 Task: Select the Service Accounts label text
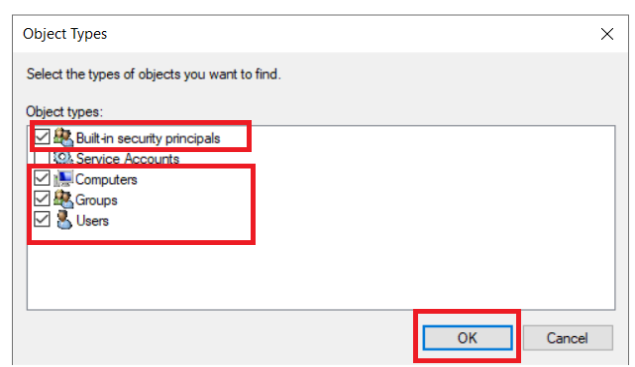128,159
